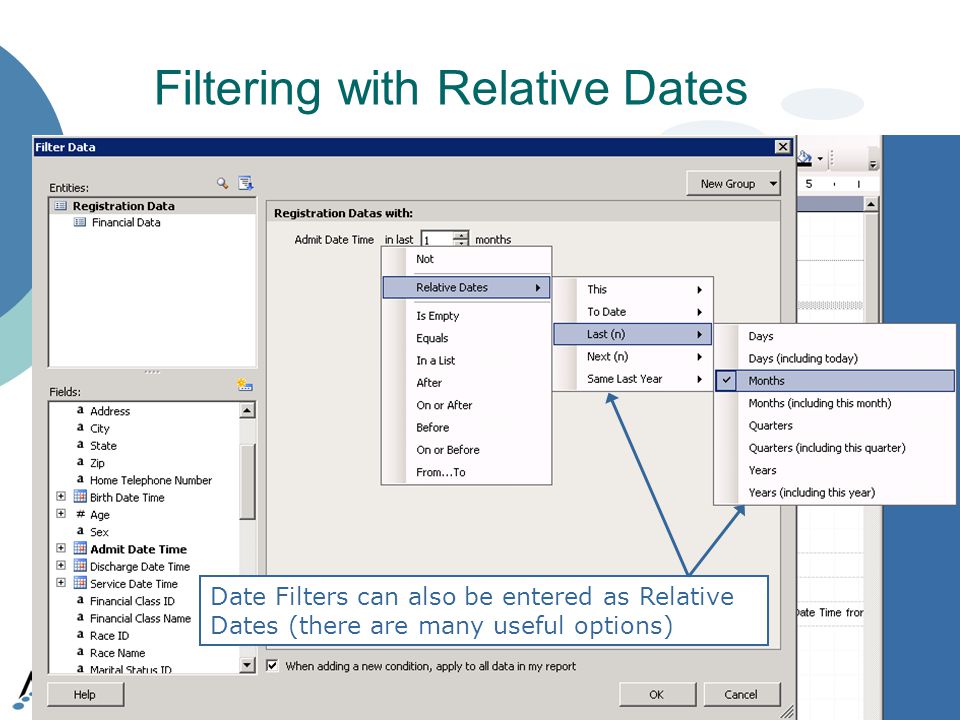Select Relative Dates menu item
Image resolution: width=960 pixels, height=720 pixels.
[467, 287]
